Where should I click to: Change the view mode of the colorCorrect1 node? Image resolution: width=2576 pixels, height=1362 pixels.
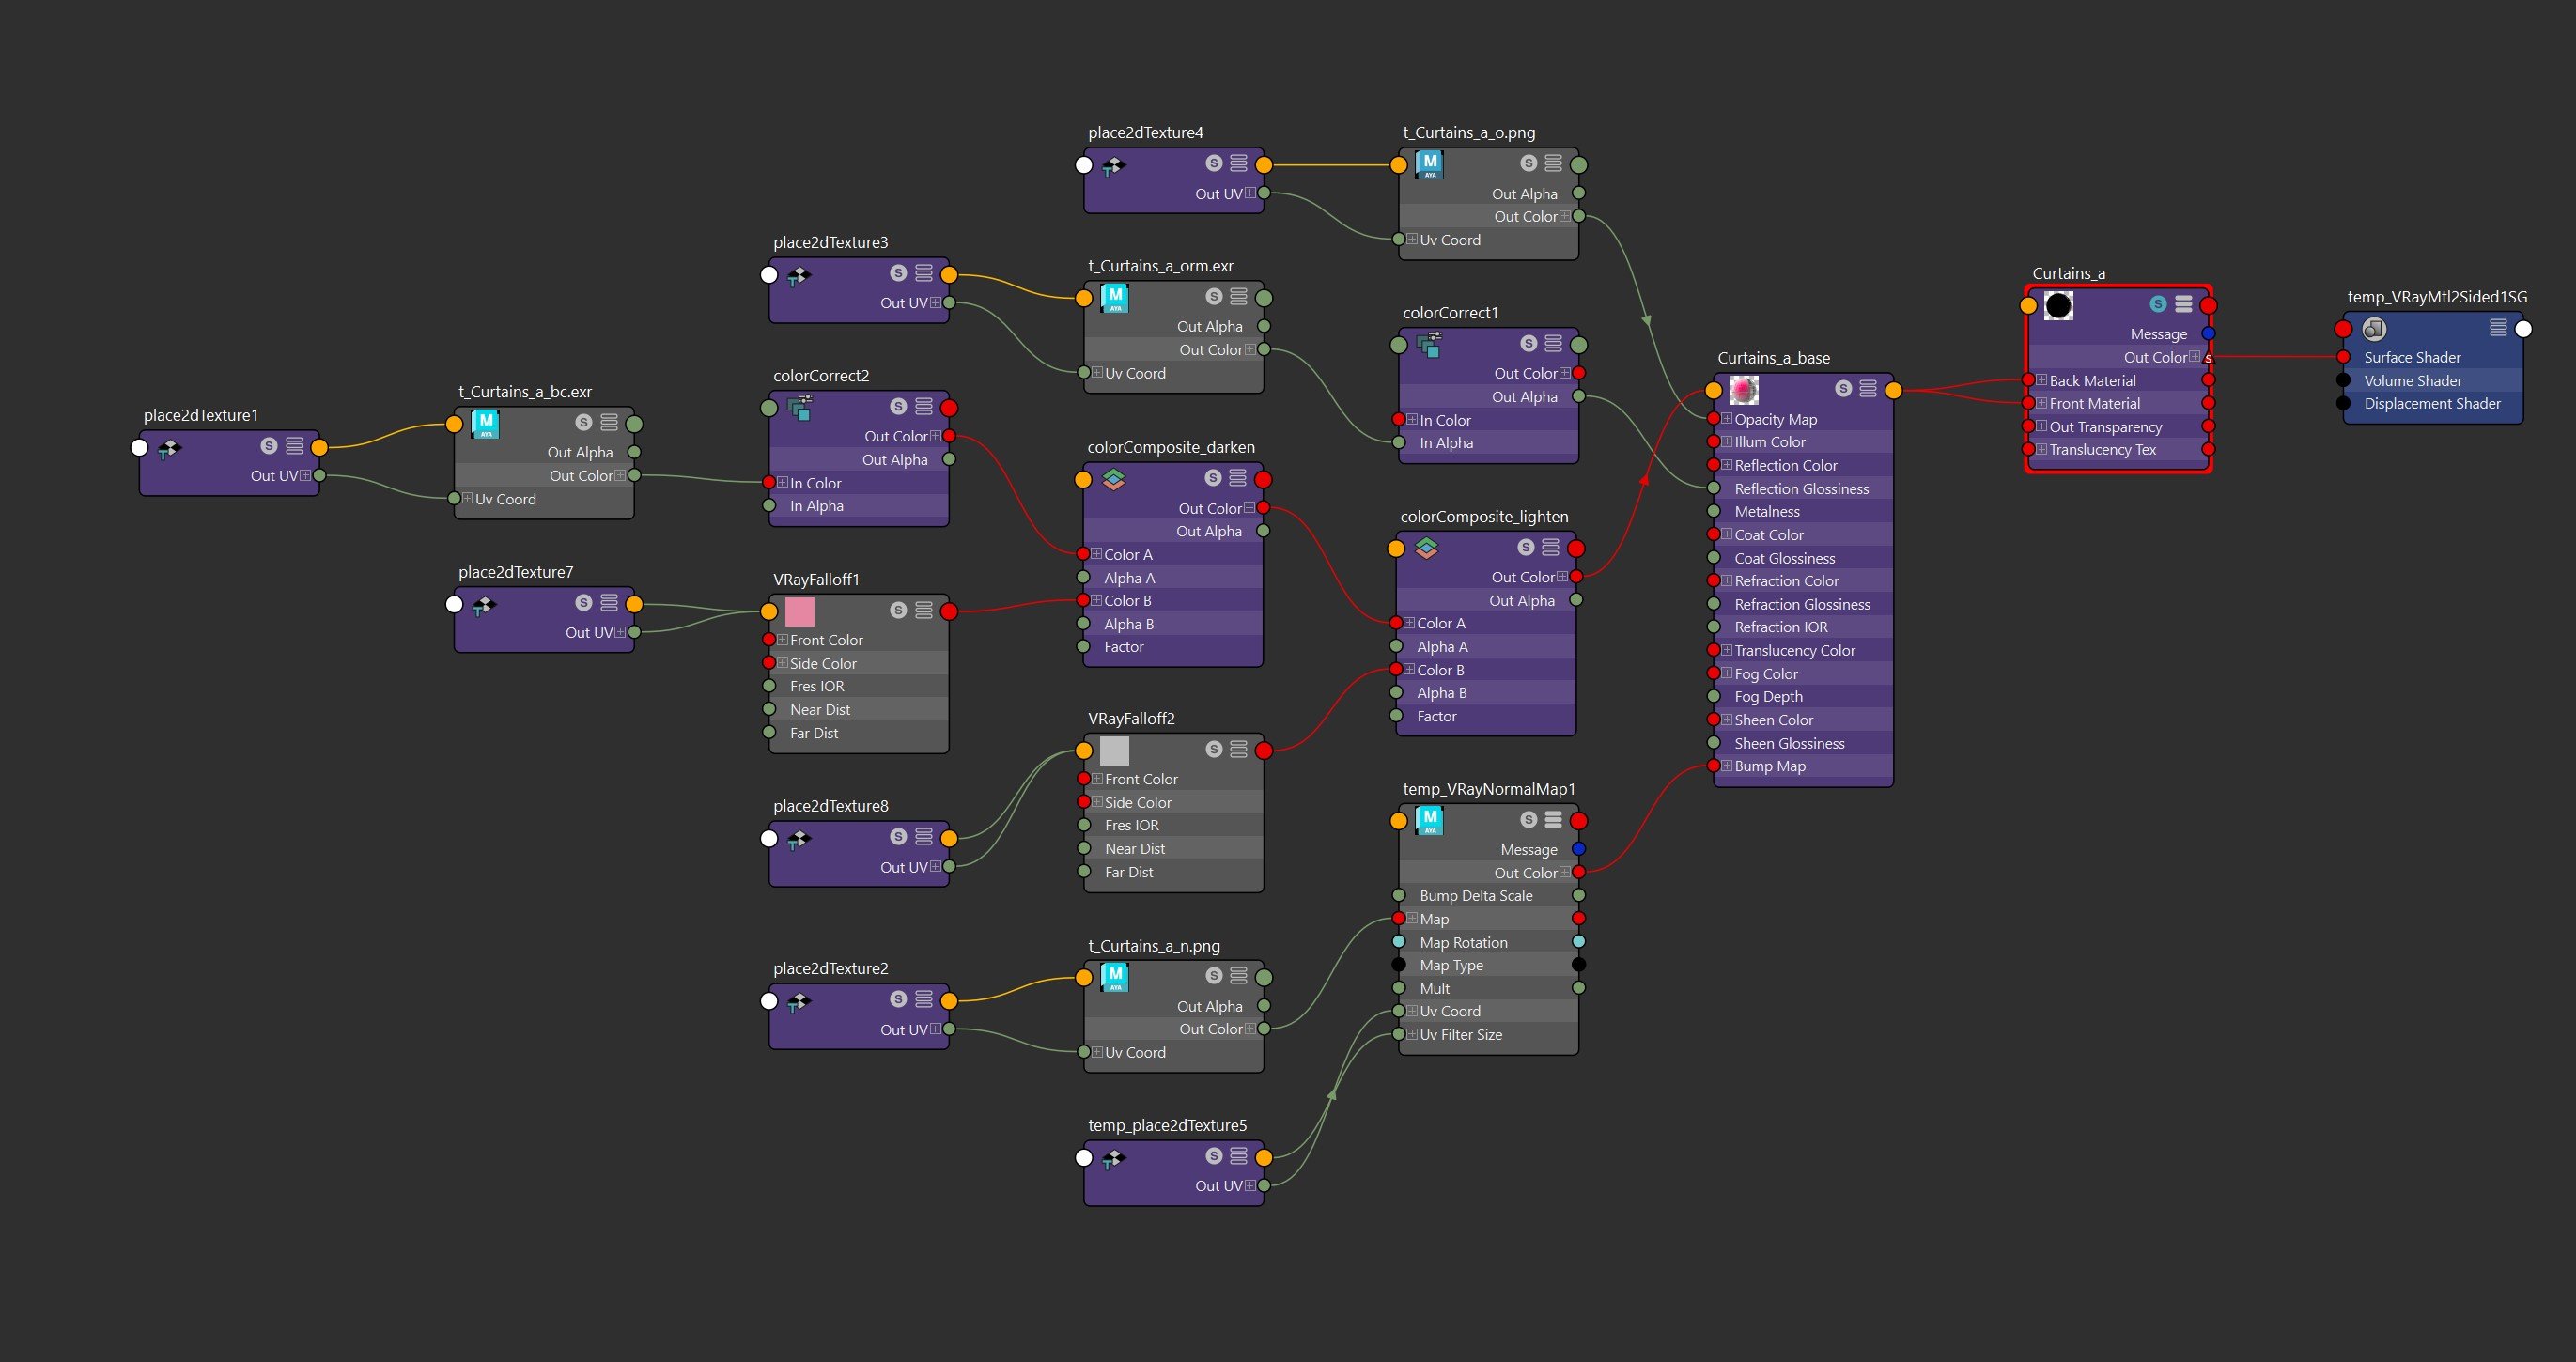[x=1553, y=344]
